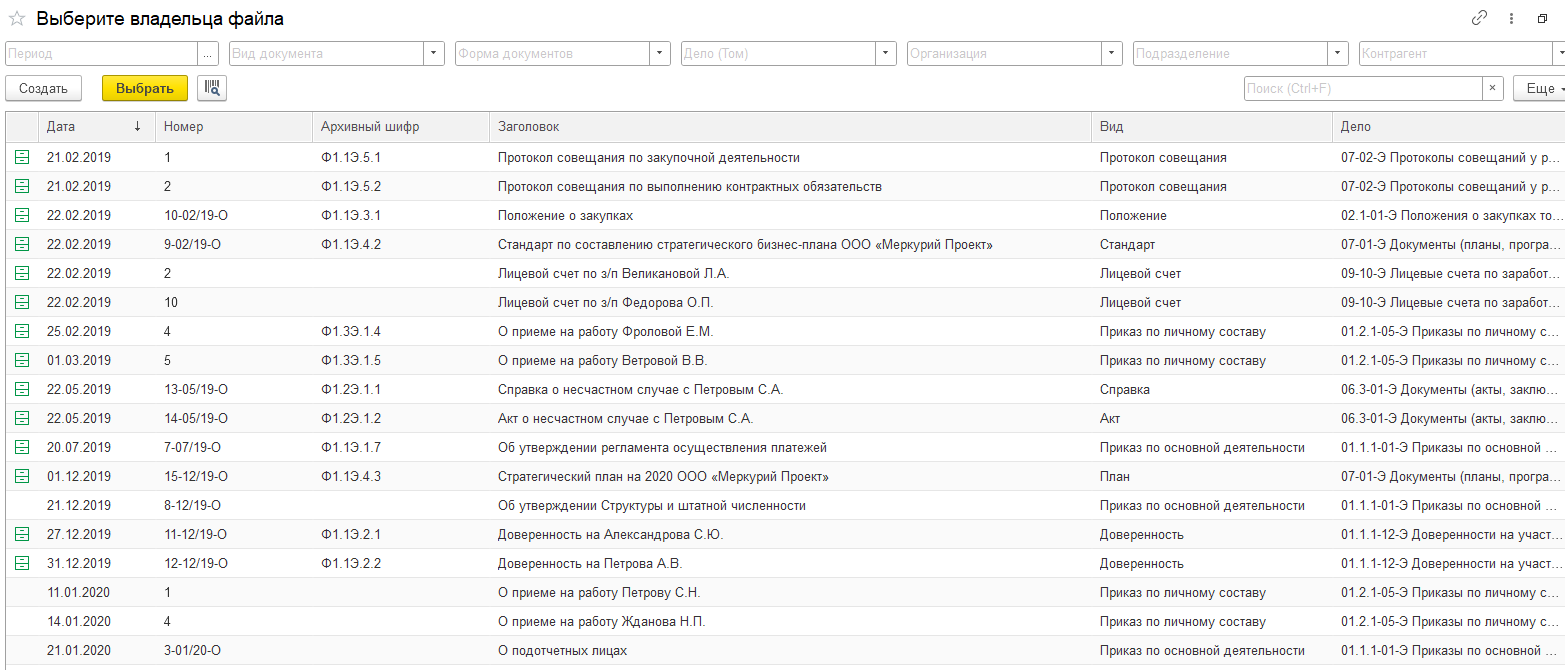The width and height of the screenshot is (1565, 670).
Task: Expand the 'Вид документа' dropdown
Action: [434, 54]
